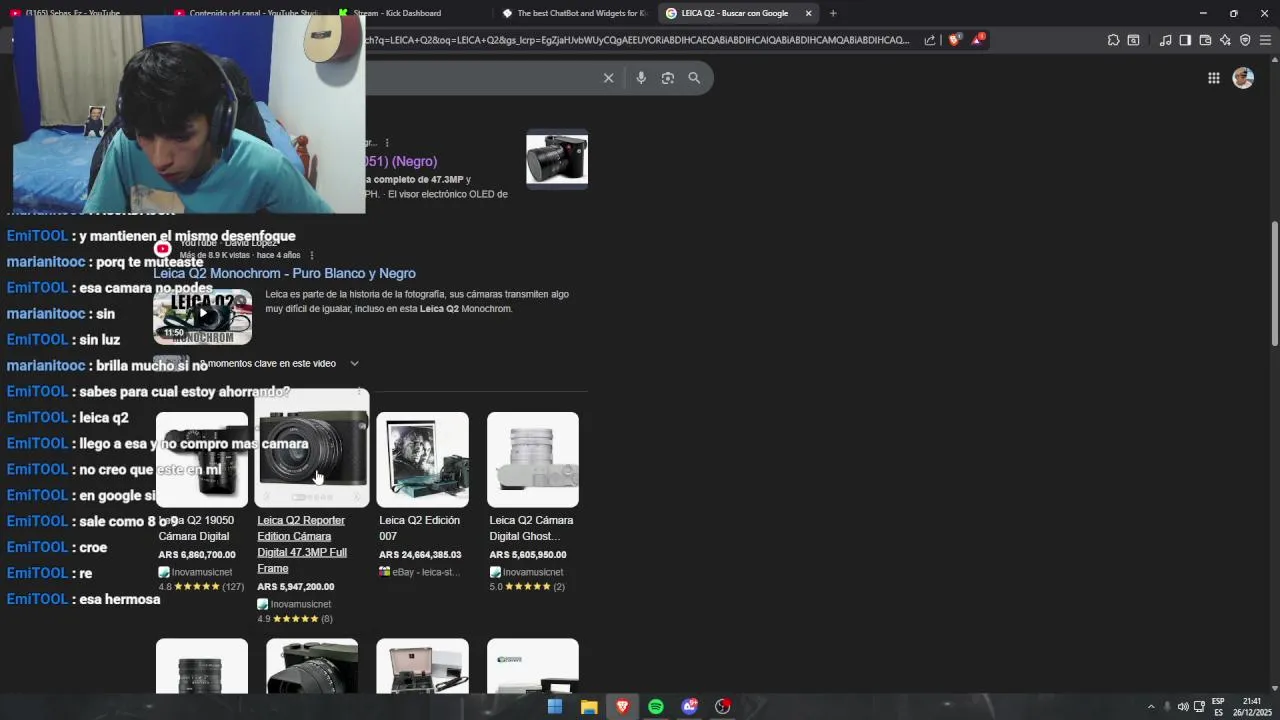Play the Leica Q2 Monochrom video thumbnail
Image resolution: width=1280 pixels, height=720 pixels.
202,317
